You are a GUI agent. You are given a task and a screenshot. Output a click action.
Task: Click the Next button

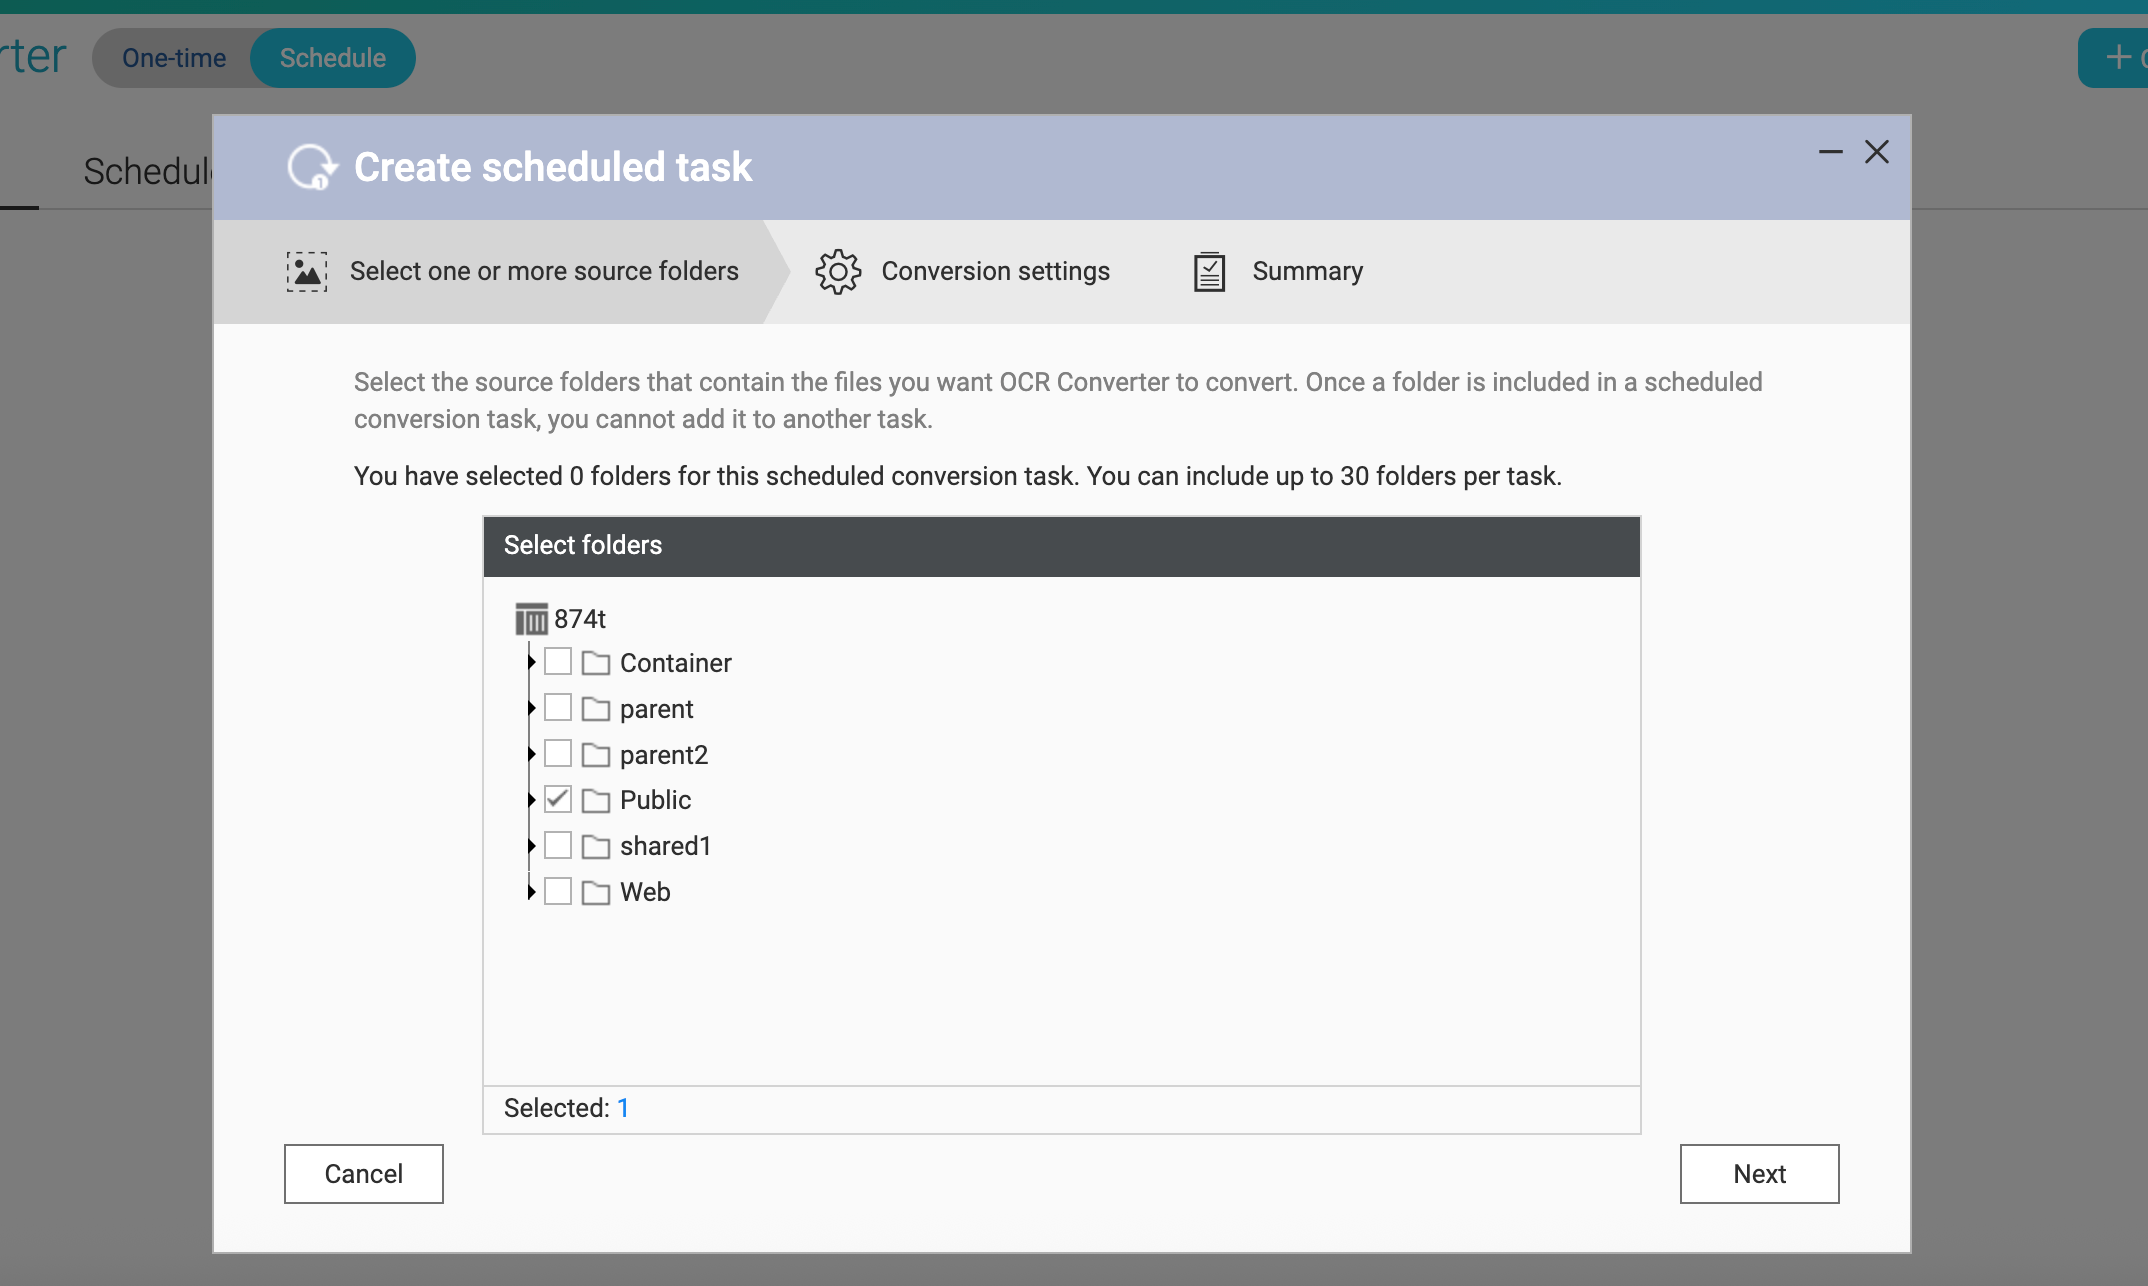1759,1174
